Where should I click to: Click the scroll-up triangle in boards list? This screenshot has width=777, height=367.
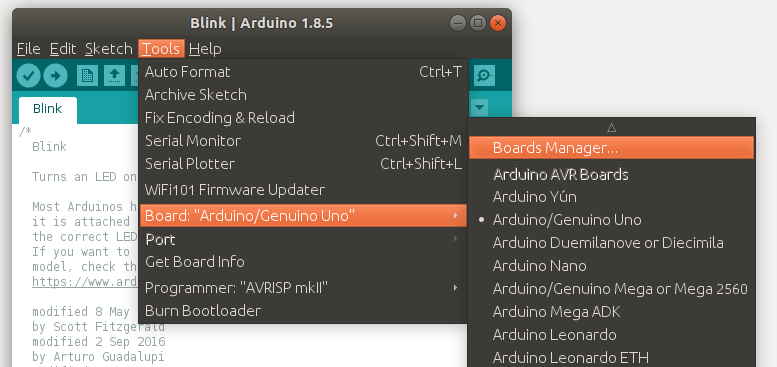tap(611, 128)
